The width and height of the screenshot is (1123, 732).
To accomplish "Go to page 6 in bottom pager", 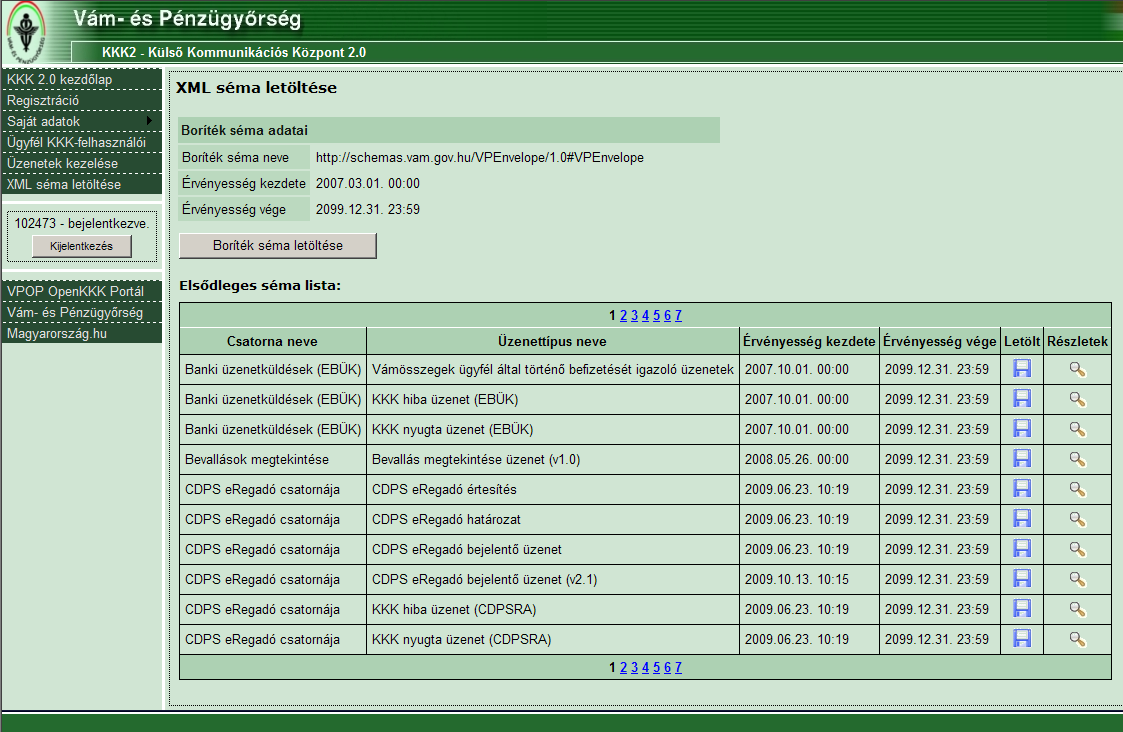I will tap(667, 668).
